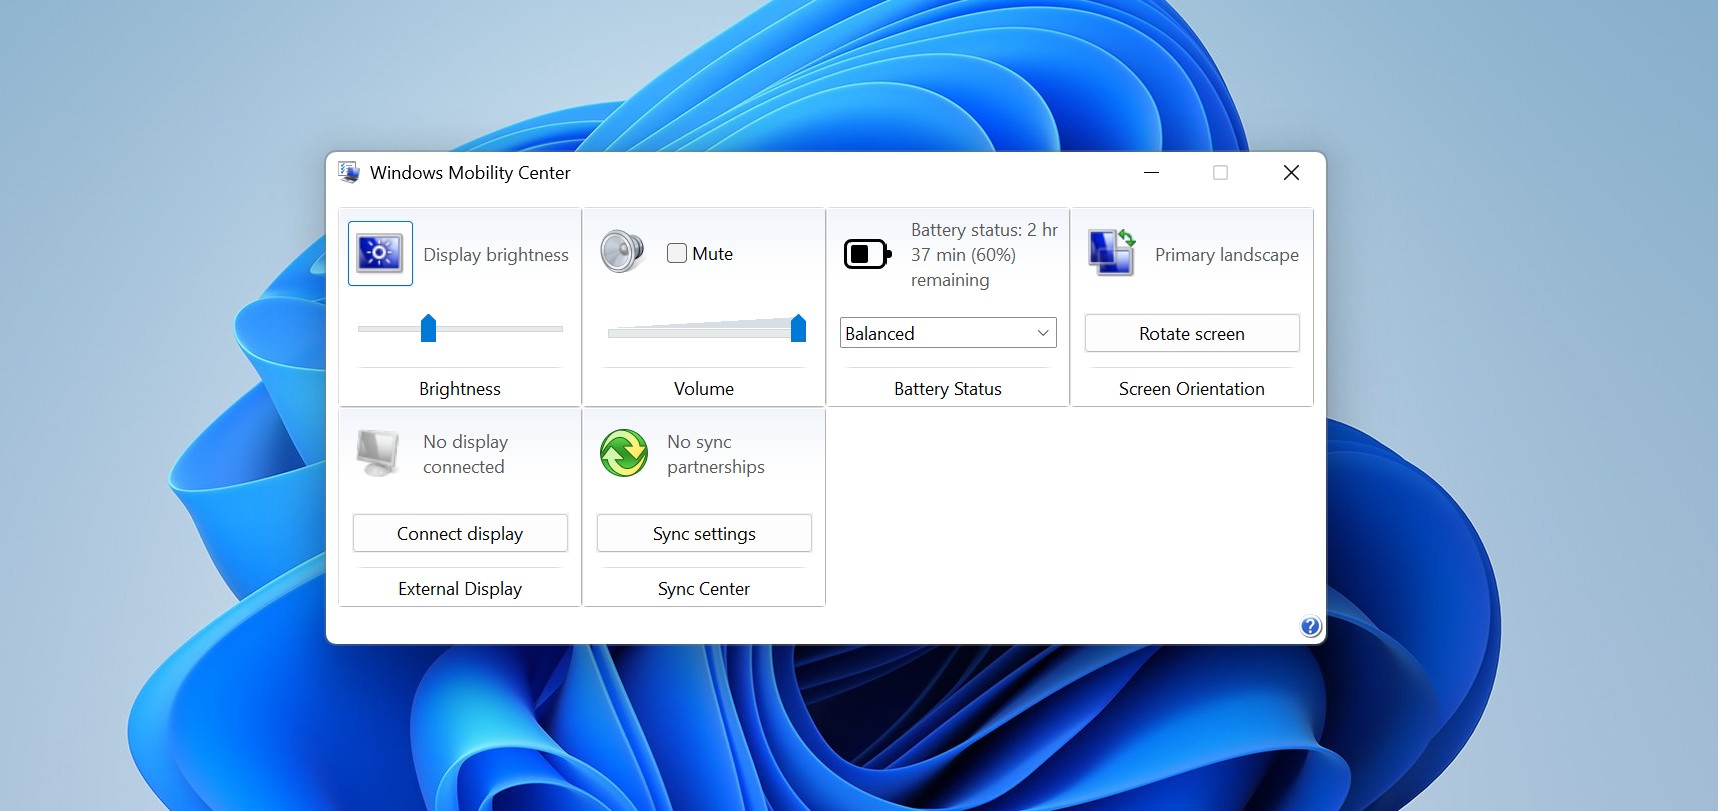
Task: Click the 'Primary landscape' text
Action: click(1227, 255)
